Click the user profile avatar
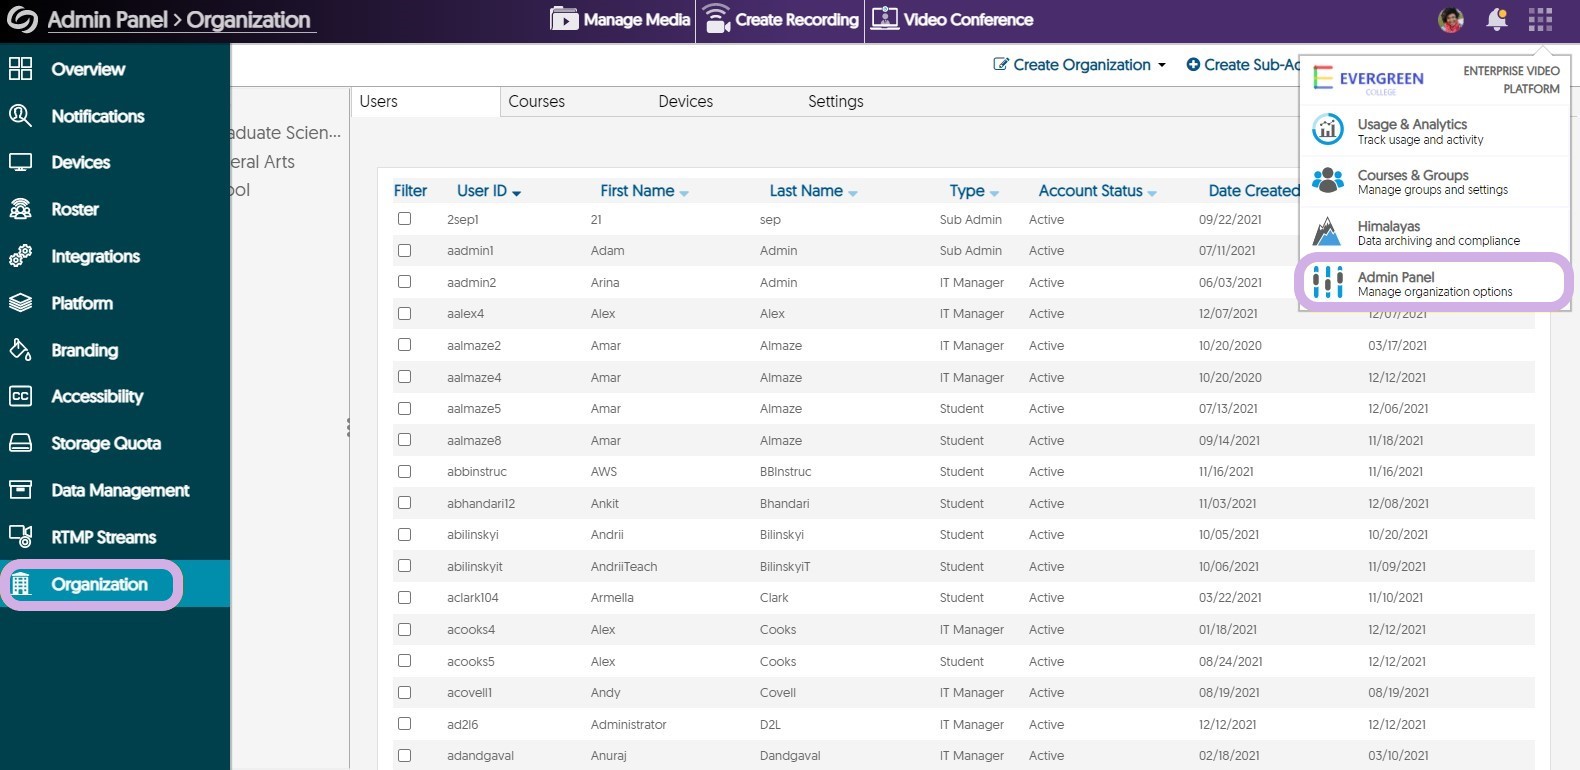 (x=1451, y=19)
